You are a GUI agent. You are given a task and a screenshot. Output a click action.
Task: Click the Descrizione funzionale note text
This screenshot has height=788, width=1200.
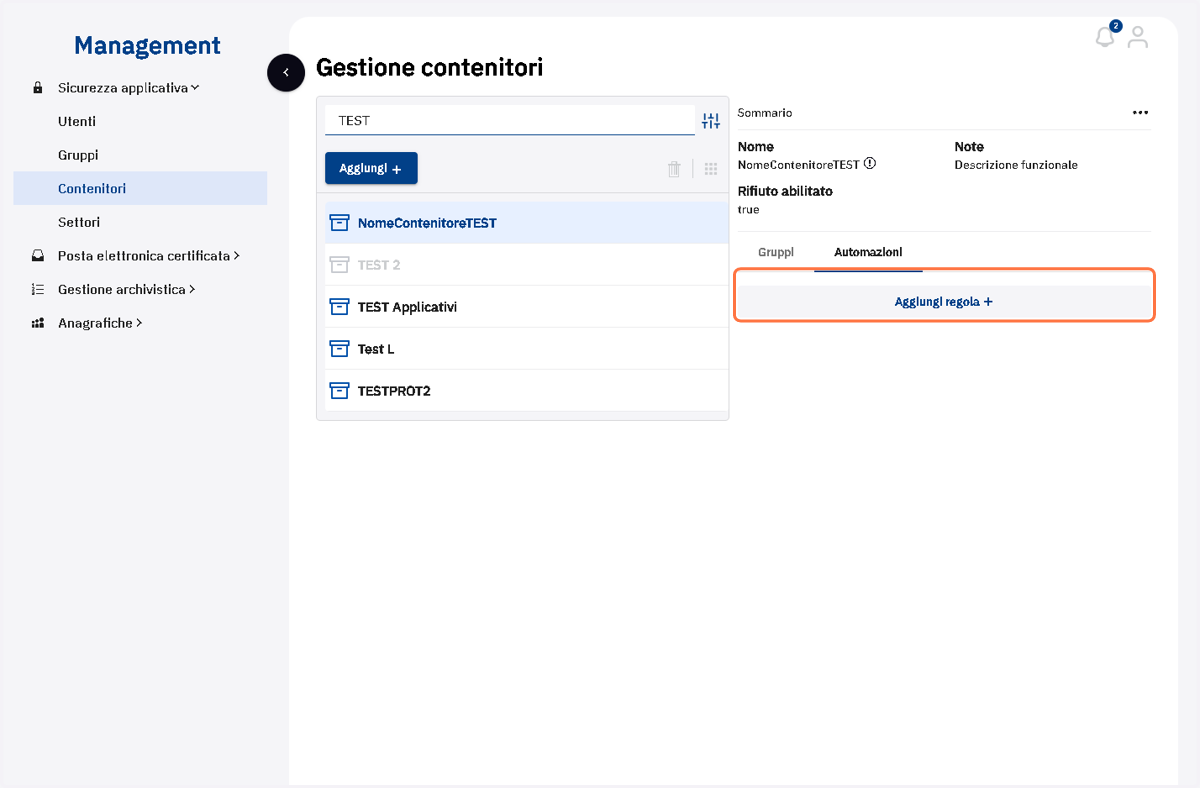[x=1016, y=165]
